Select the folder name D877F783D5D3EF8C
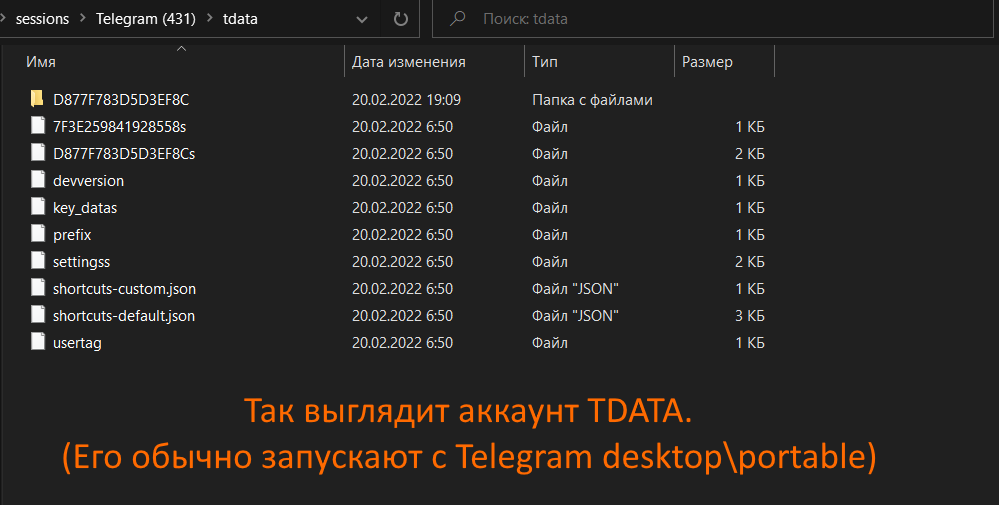 click(121, 99)
